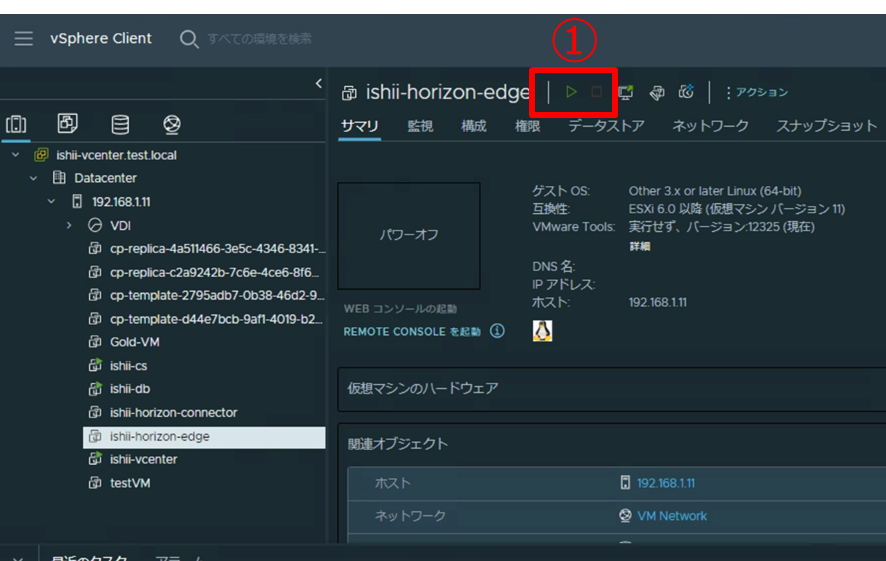Select VM cp-replica-c2a9242b
886x561 pixels.
pyautogui.click(x=215, y=272)
